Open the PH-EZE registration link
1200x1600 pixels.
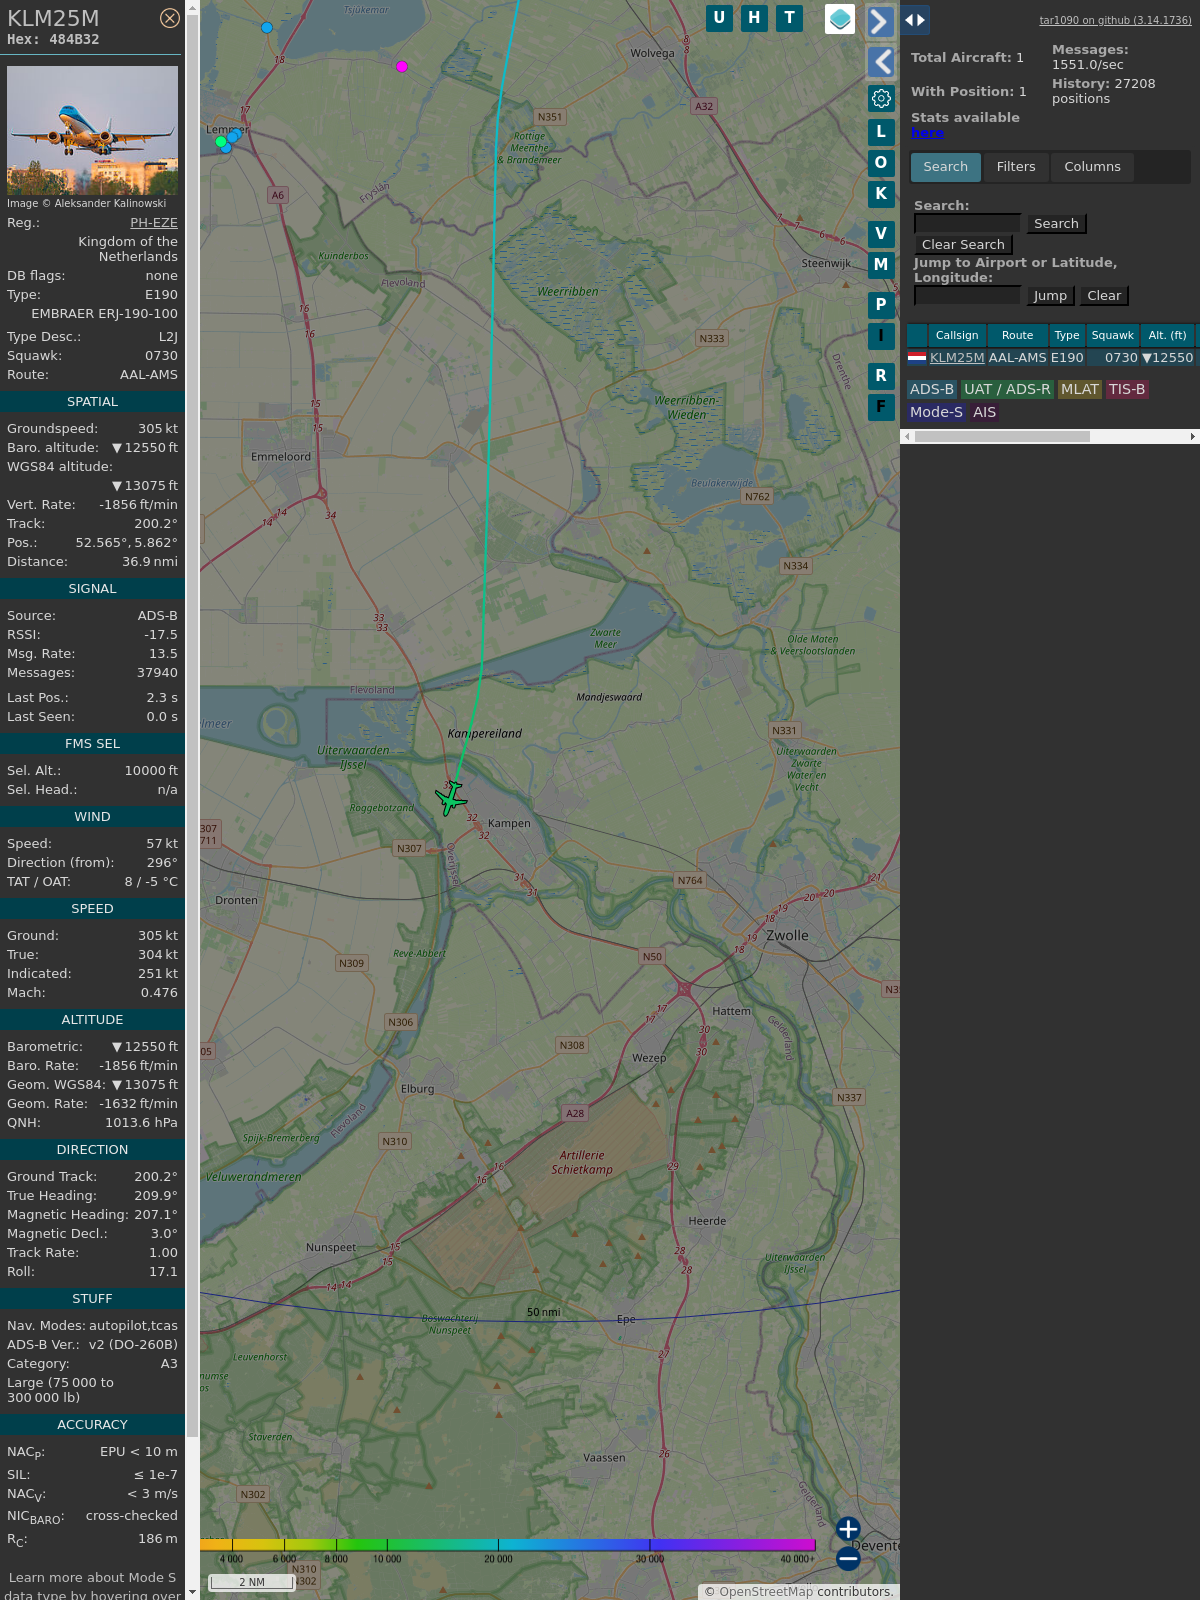pyautogui.click(x=154, y=223)
